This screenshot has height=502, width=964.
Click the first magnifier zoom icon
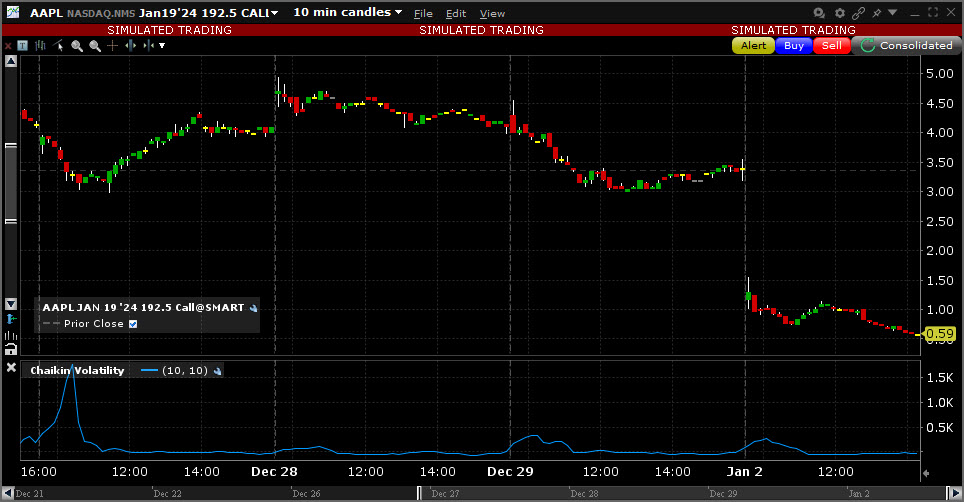click(77, 45)
